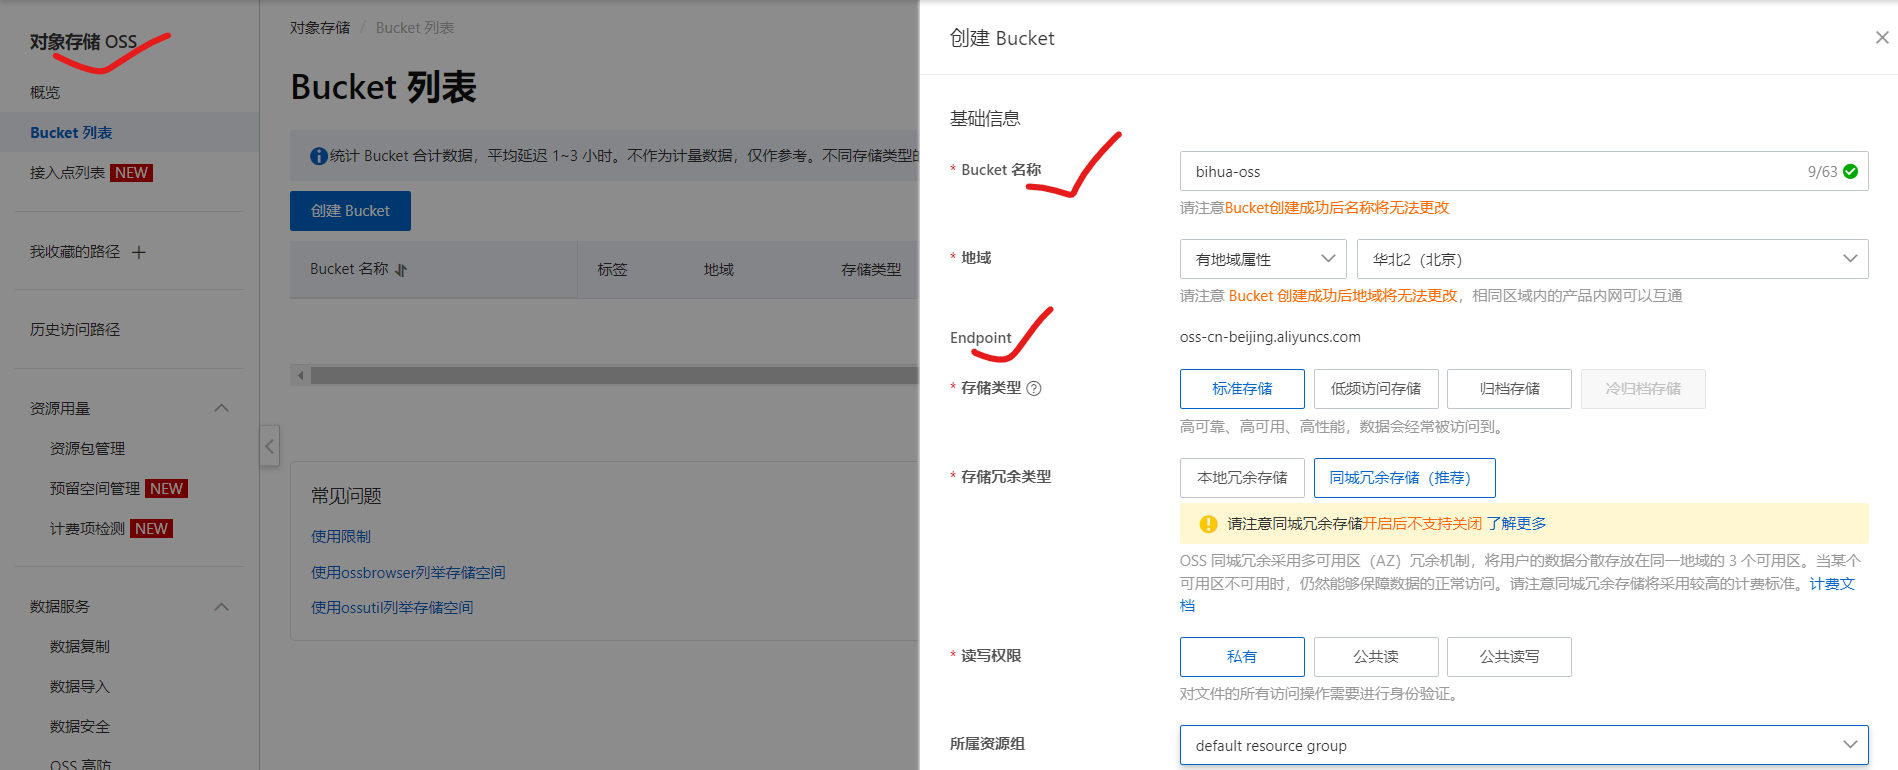Collapse the 数据服务 section
The height and width of the screenshot is (770, 1898).
coord(222,607)
